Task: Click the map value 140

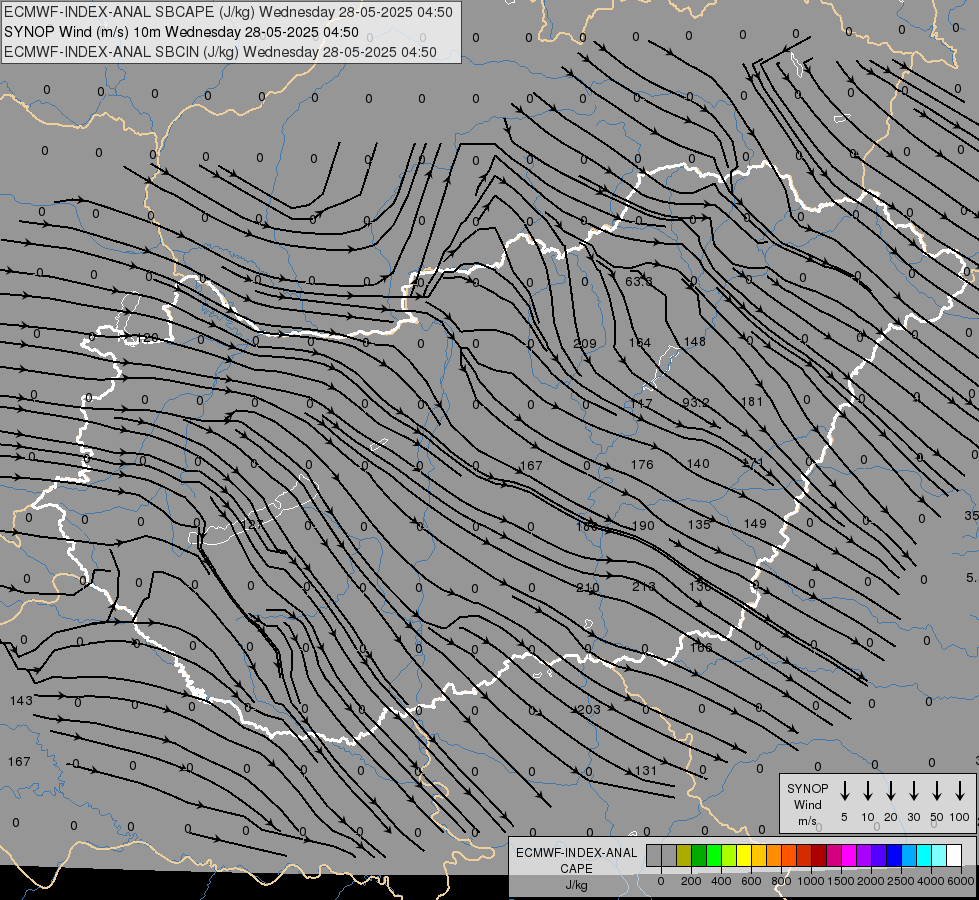Action: [698, 464]
